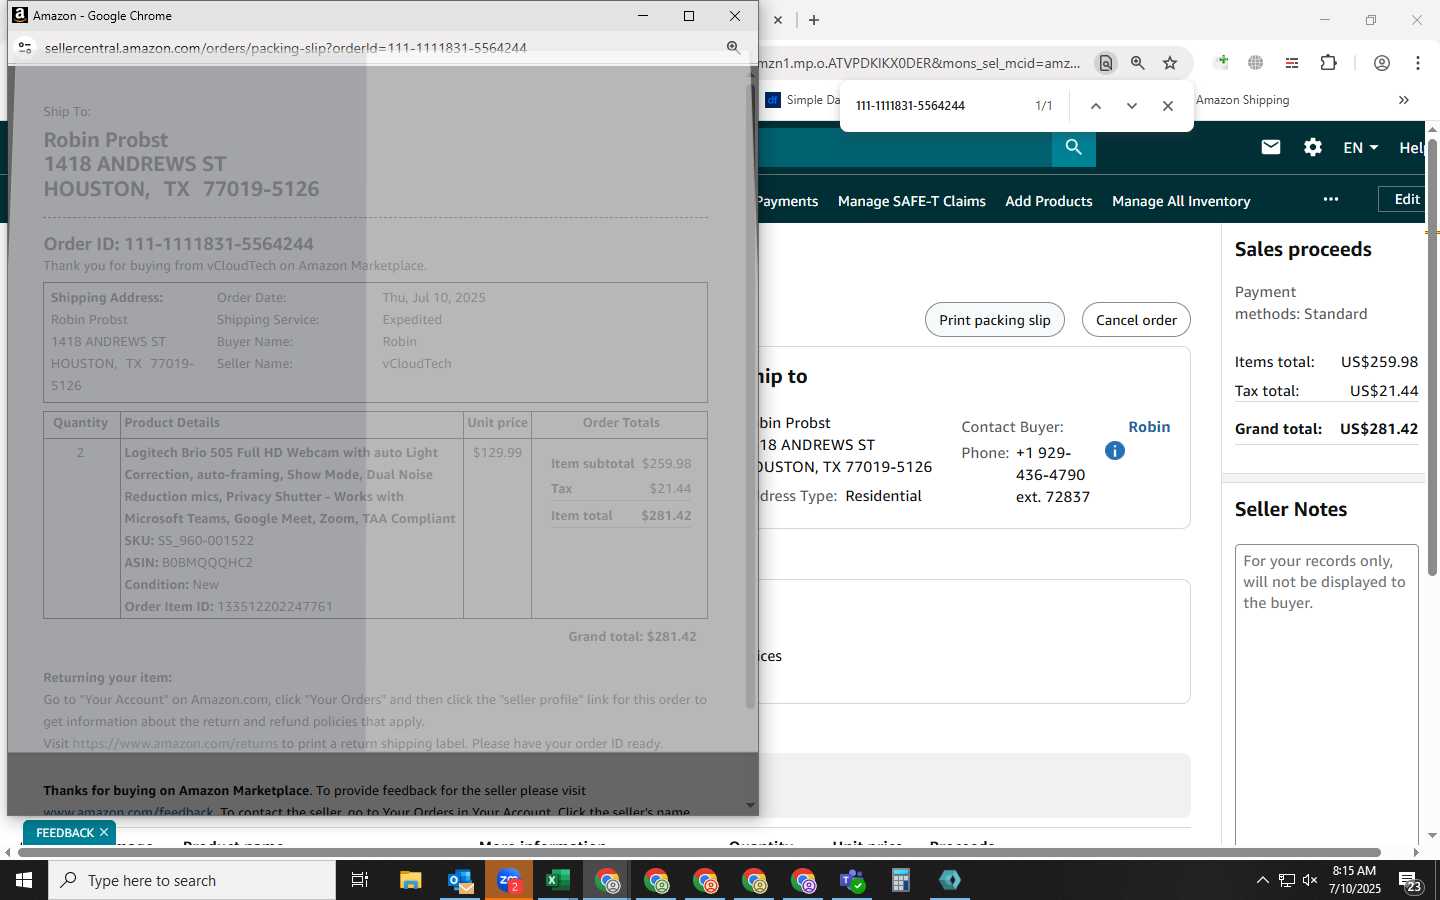Click the FEEDBACK tab button

(64, 832)
